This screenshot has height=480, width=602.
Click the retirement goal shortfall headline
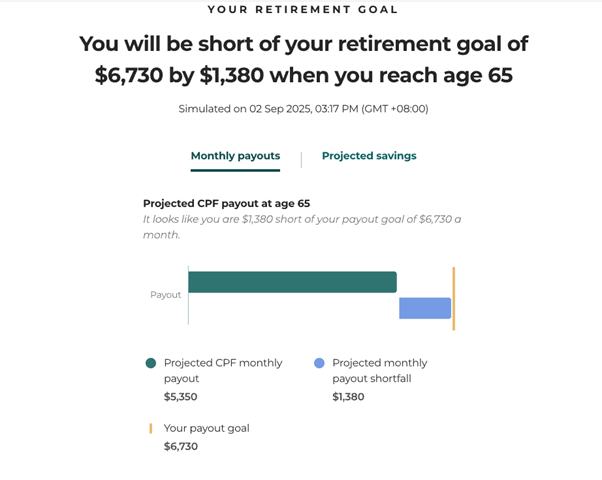coord(303,59)
